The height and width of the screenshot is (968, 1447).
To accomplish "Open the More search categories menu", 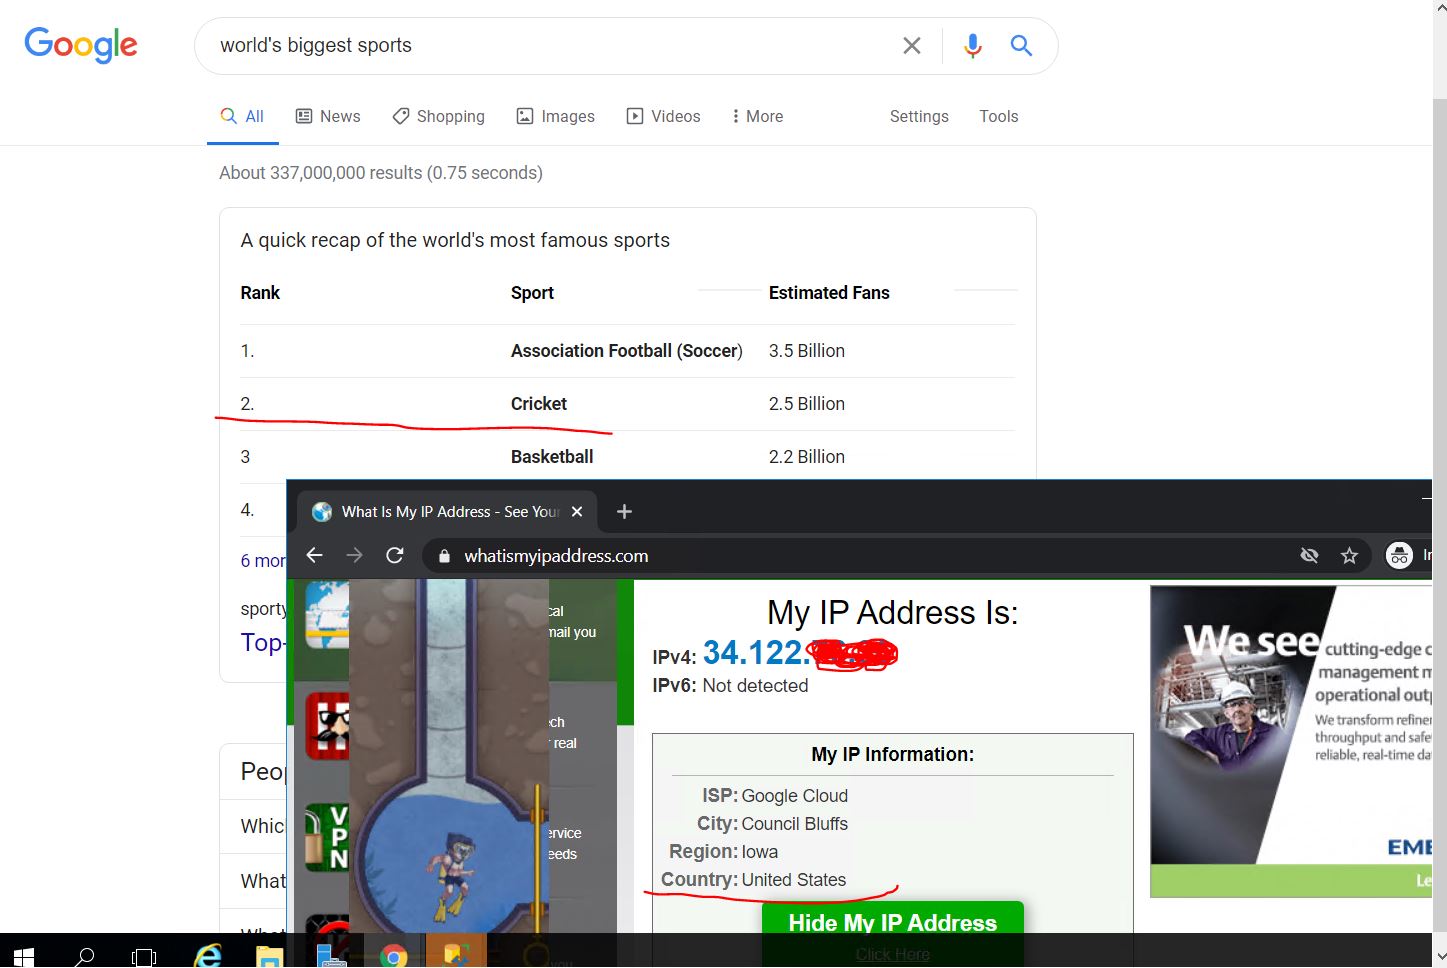I will tap(757, 116).
